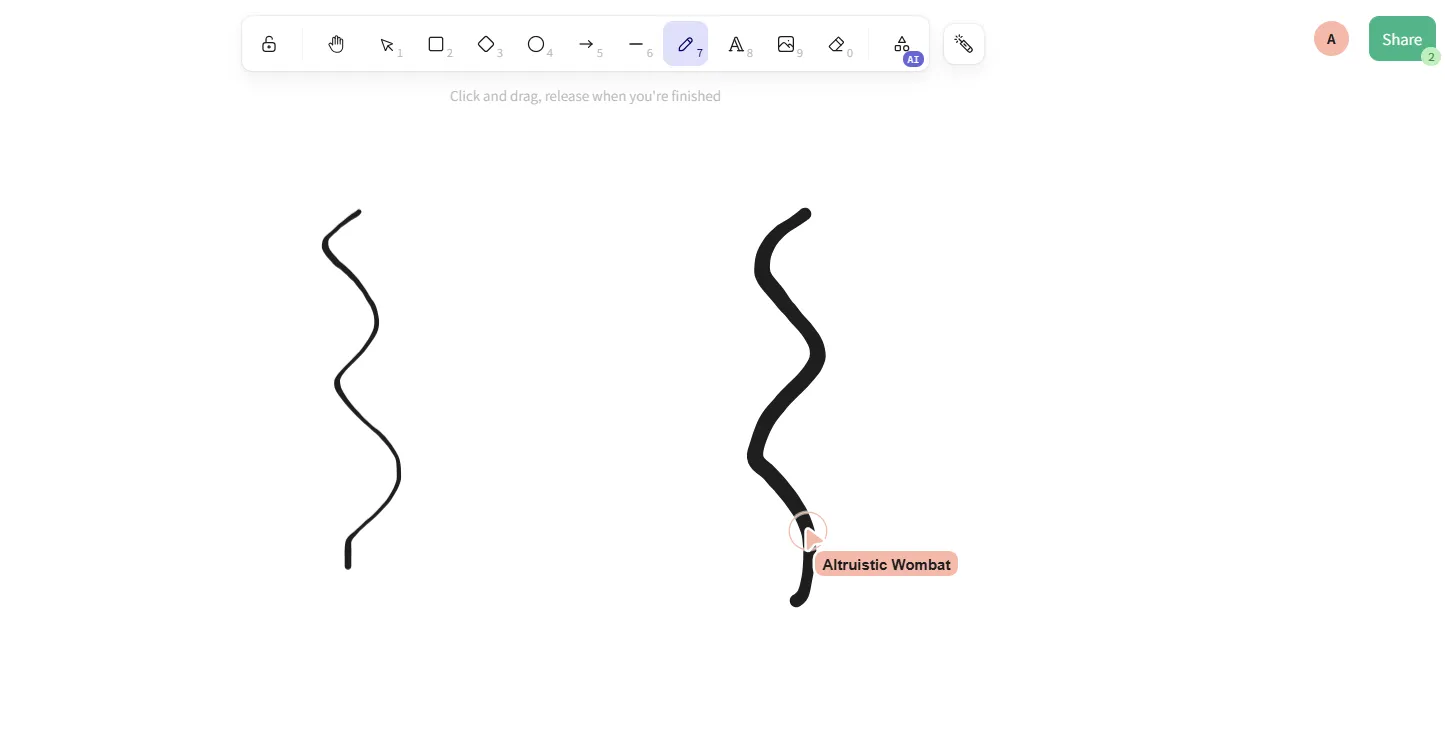This screenshot has height=738, width=1445.
Task: Select the Hand panning tool
Action: tap(336, 44)
